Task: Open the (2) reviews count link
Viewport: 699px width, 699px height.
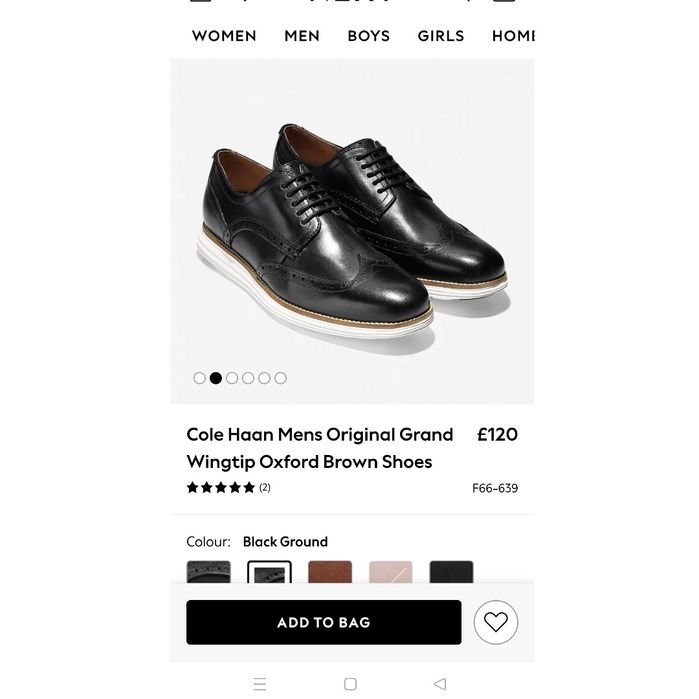Action: pyautogui.click(x=265, y=488)
